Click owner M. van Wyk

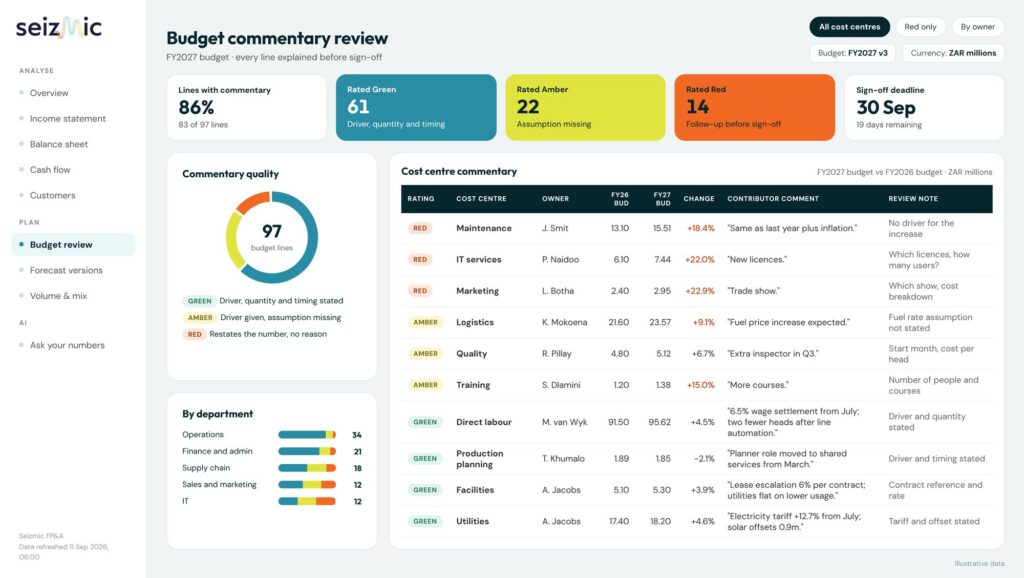pyautogui.click(x=564, y=423)
